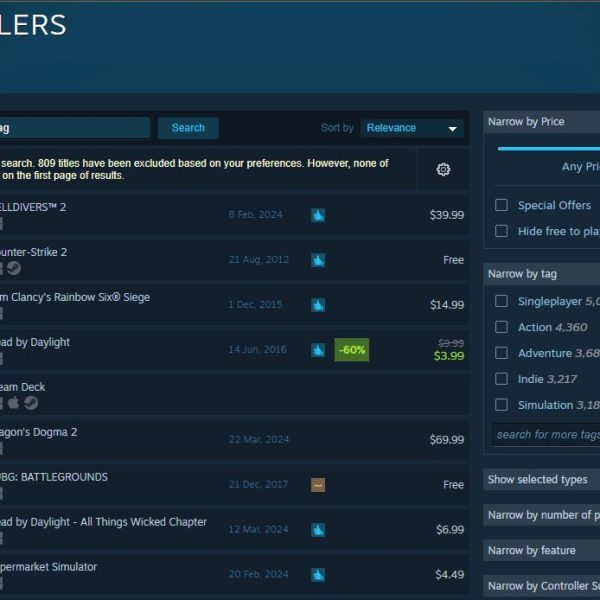The image size is (600, 600).
Task: Expand Narrow by number of players
Action: click(x=541, y=515)
